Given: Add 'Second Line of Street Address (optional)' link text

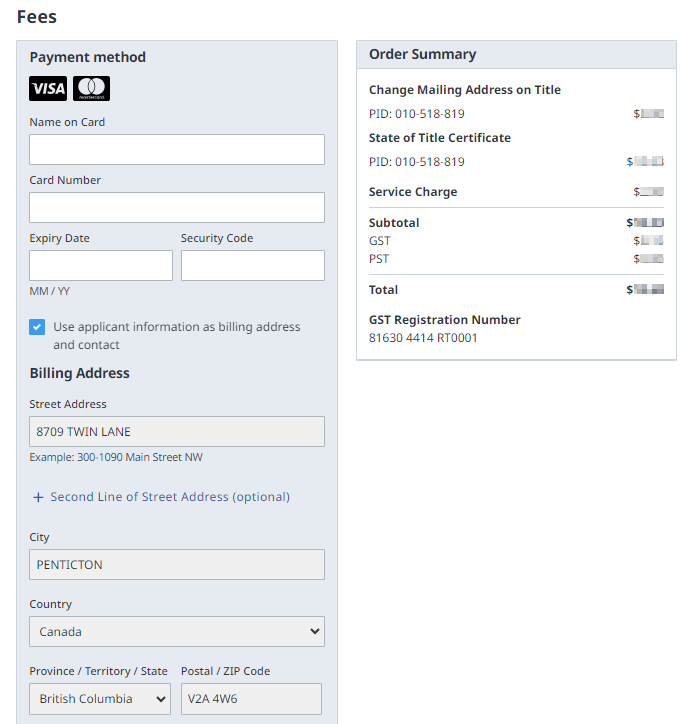Looking at the screenshot, I should [x=170, y=497].
